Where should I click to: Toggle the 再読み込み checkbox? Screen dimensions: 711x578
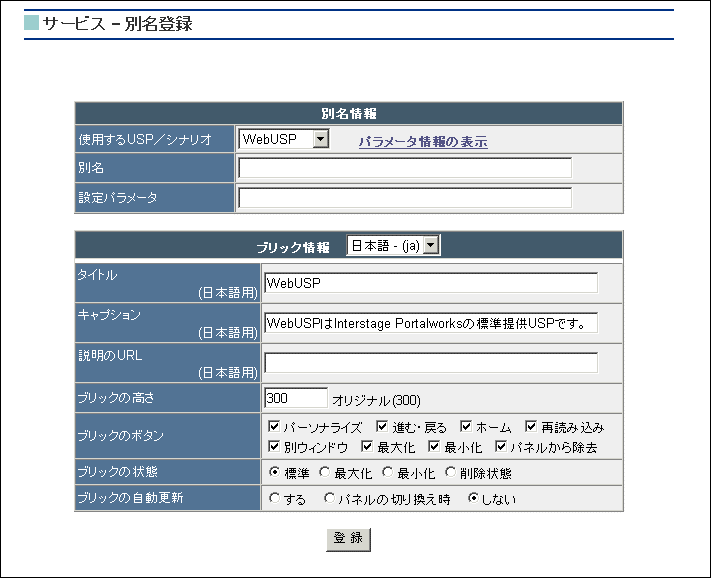(x=531, y=426)
